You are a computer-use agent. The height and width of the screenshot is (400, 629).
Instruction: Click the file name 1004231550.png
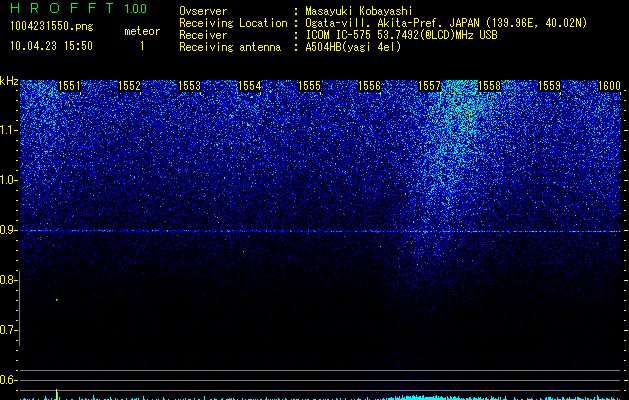click(52, 26)
